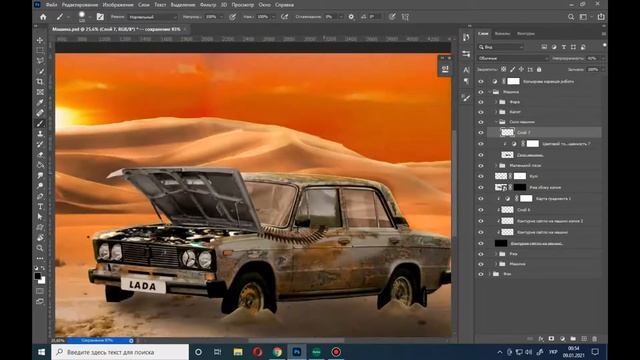This screenshot has width=640, height=360.
Task: Expand the Фон group
Action: pos(490,274)
